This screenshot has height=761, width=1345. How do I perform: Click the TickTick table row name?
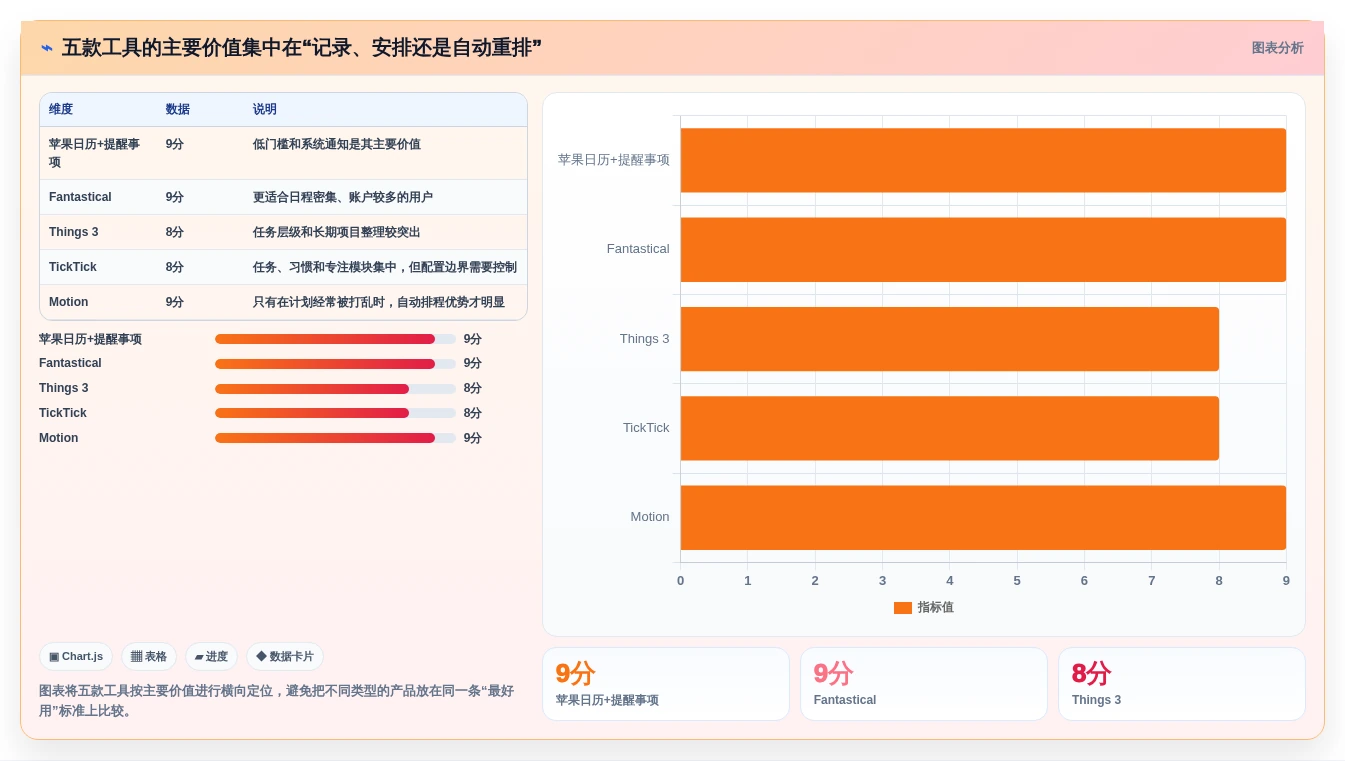click(x=73, y=267)
